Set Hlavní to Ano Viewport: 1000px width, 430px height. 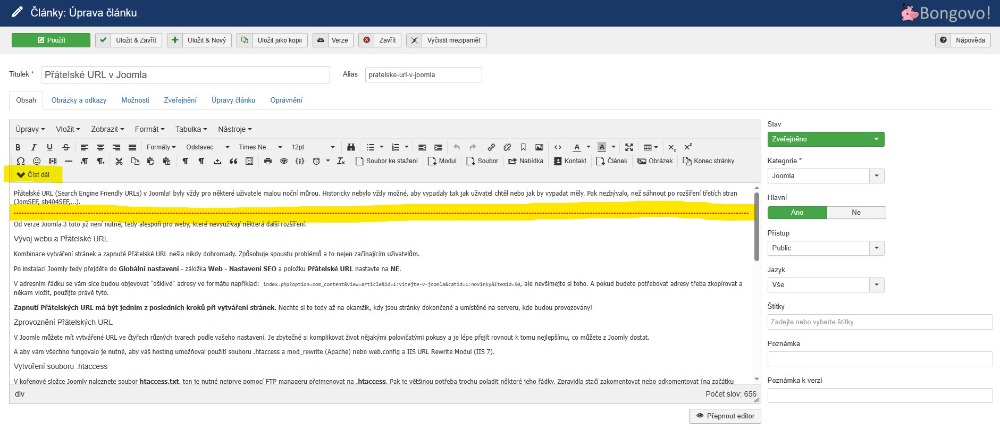click(796, 212)
